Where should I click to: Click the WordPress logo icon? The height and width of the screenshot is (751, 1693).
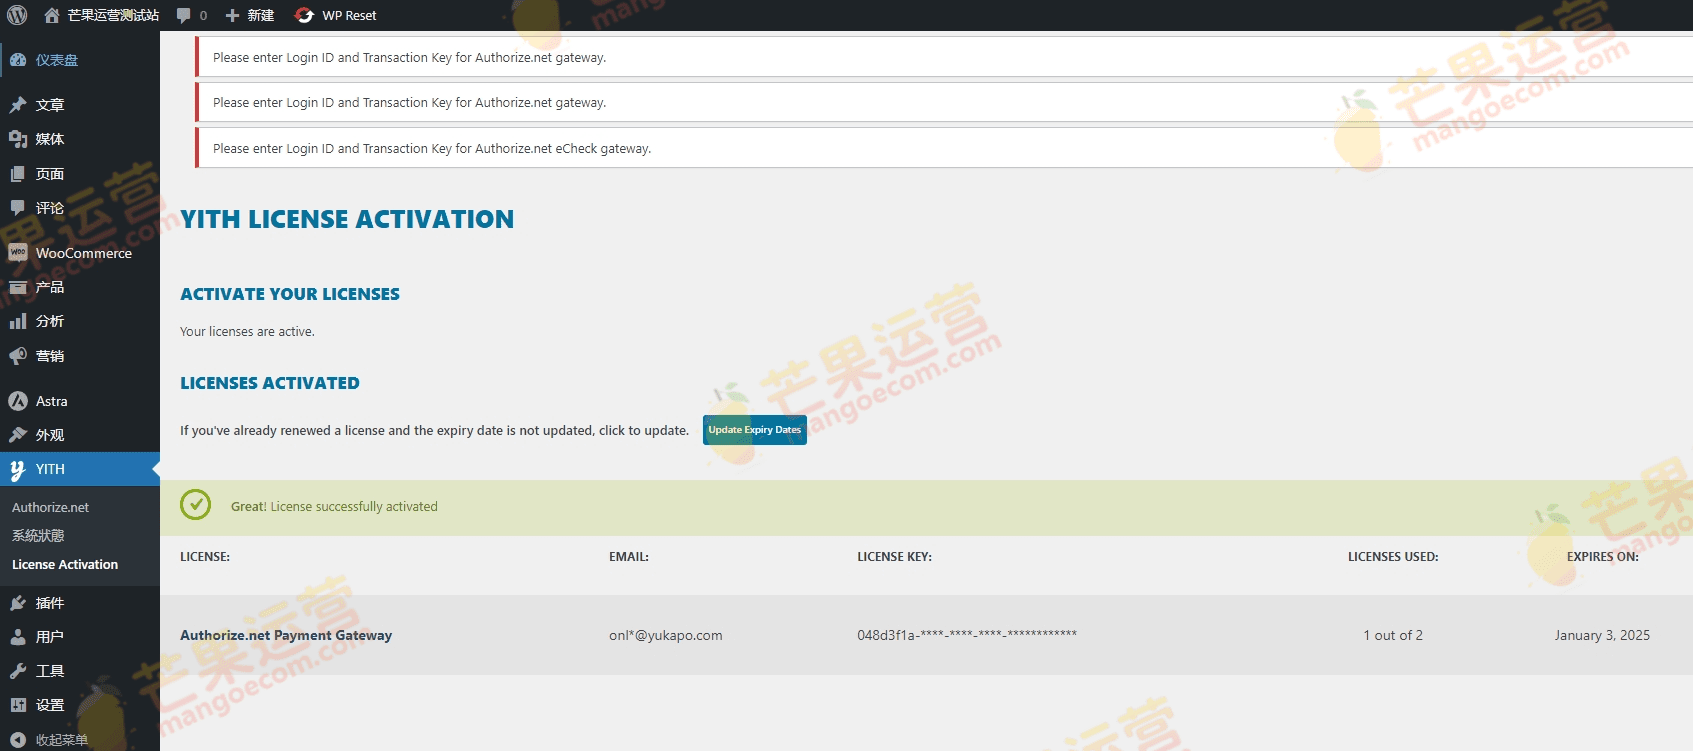point(17,15)
